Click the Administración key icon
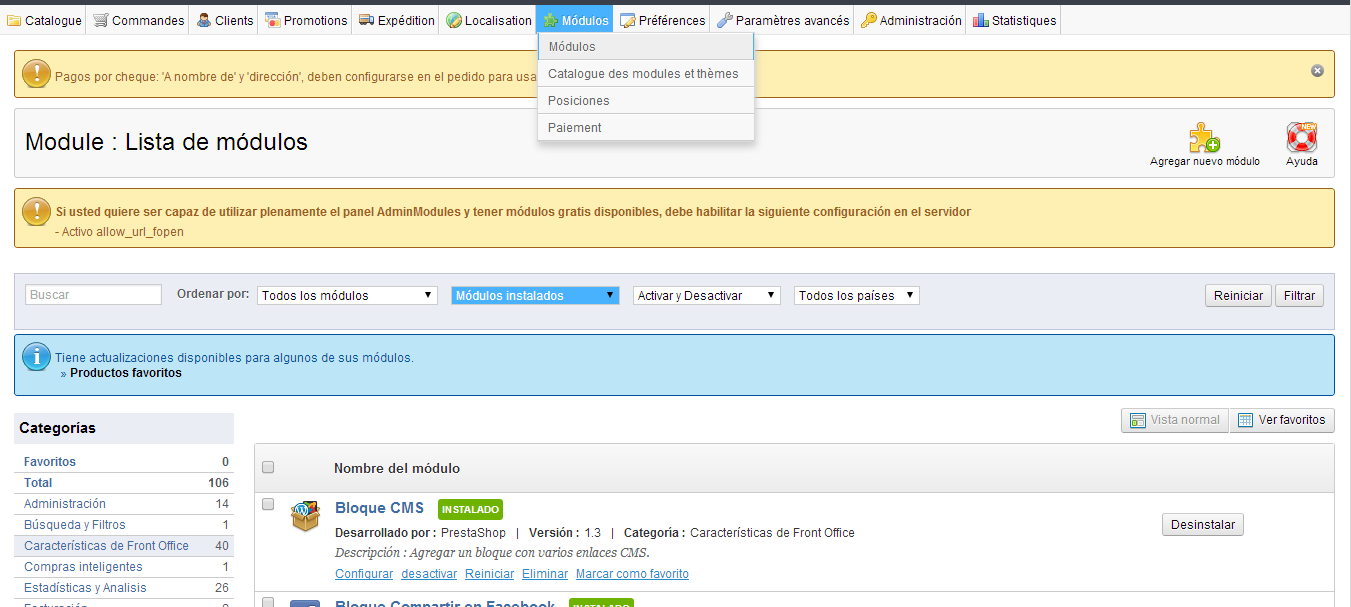Screen dimensions: 1351x607 coord(869,20)
